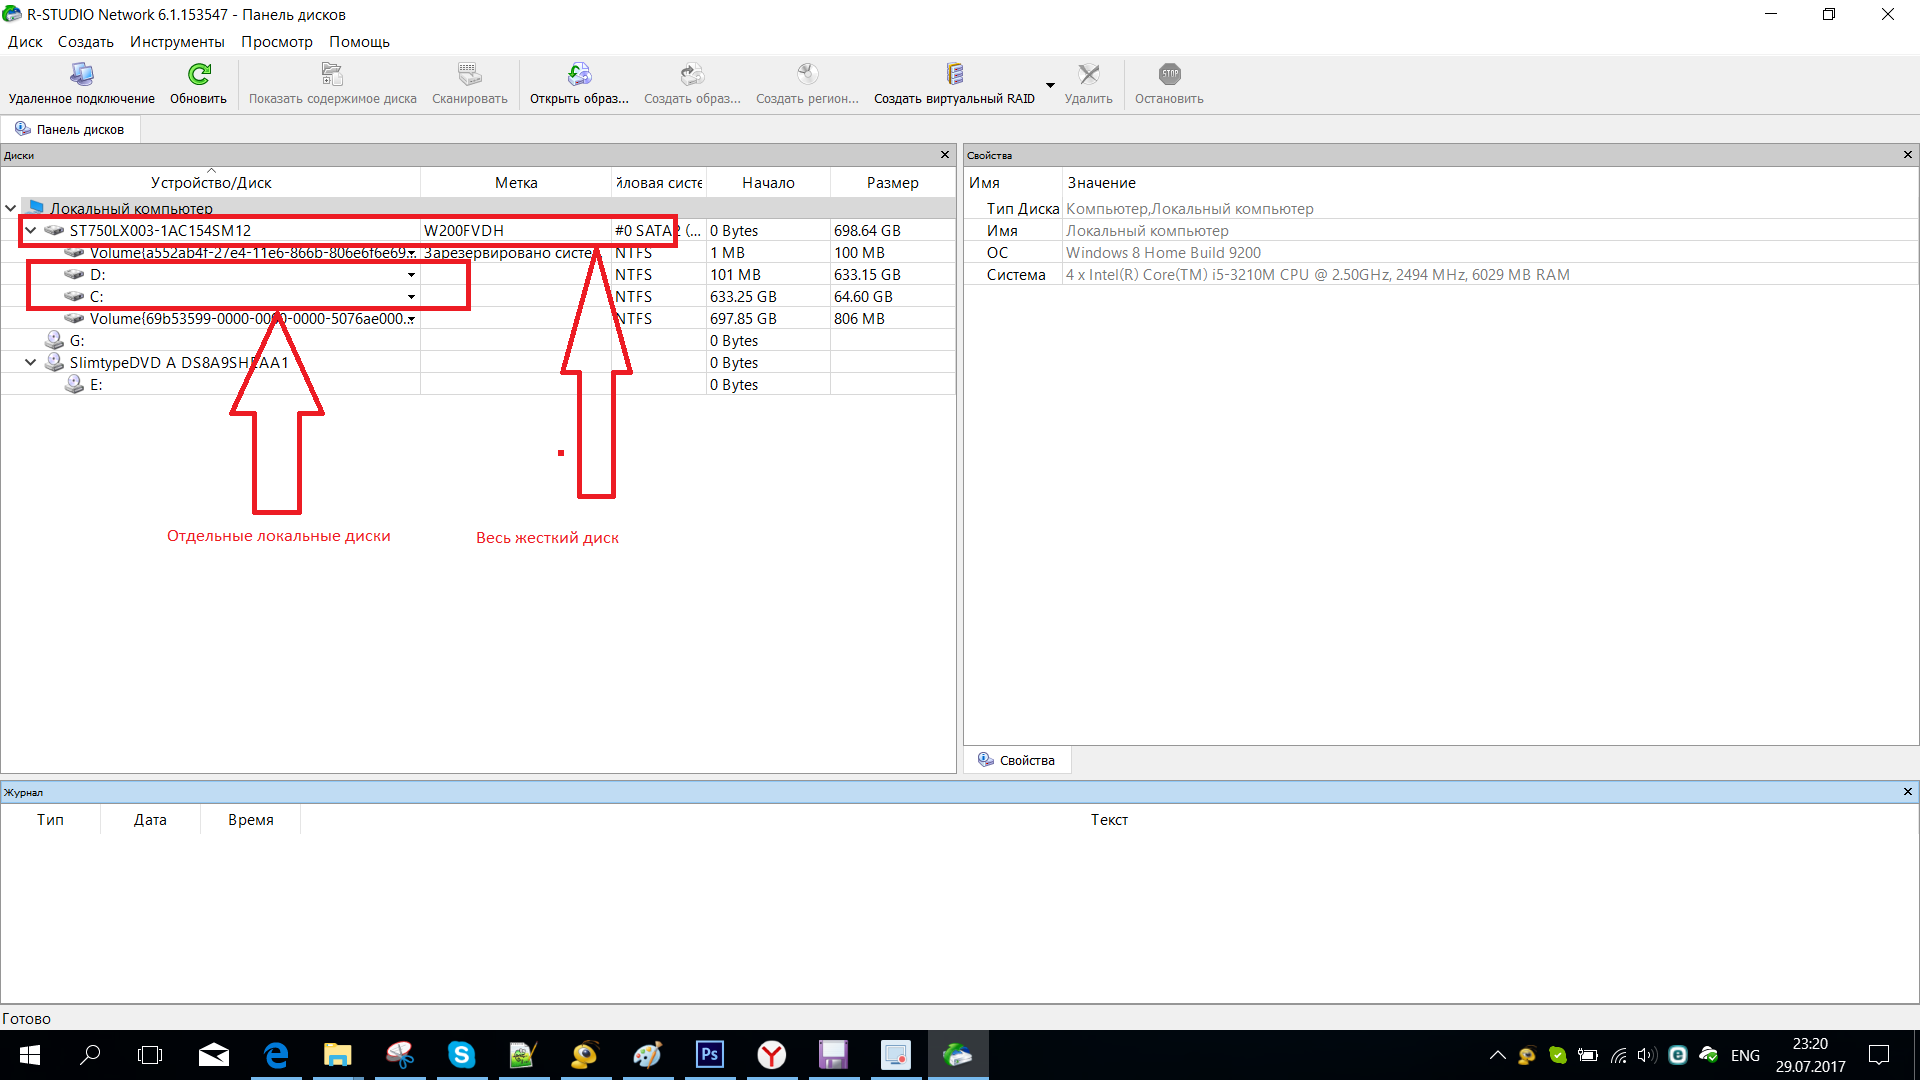Sort by Метка column header

click(516, 182)
